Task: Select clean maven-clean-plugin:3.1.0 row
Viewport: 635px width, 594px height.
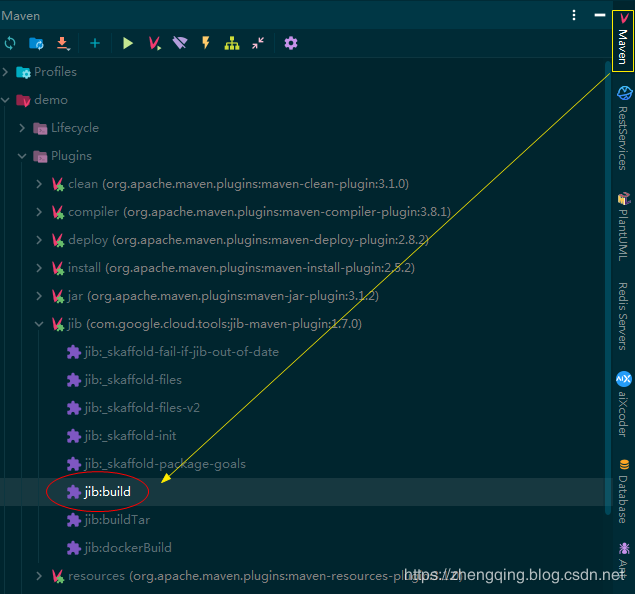Action: click(x=239, y=184)
